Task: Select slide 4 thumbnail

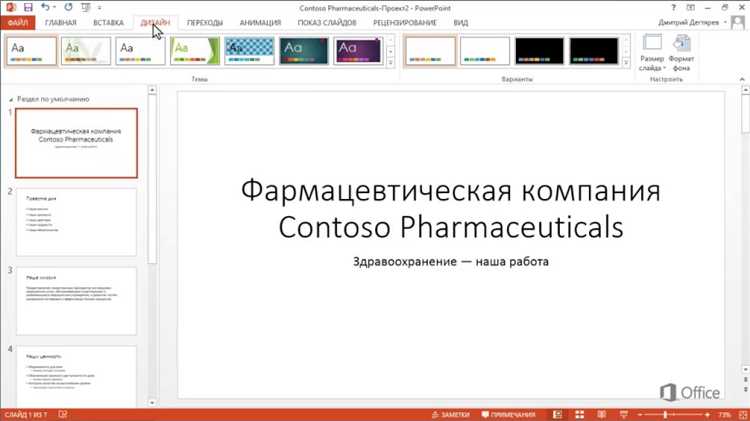Action: click(77, 377)
